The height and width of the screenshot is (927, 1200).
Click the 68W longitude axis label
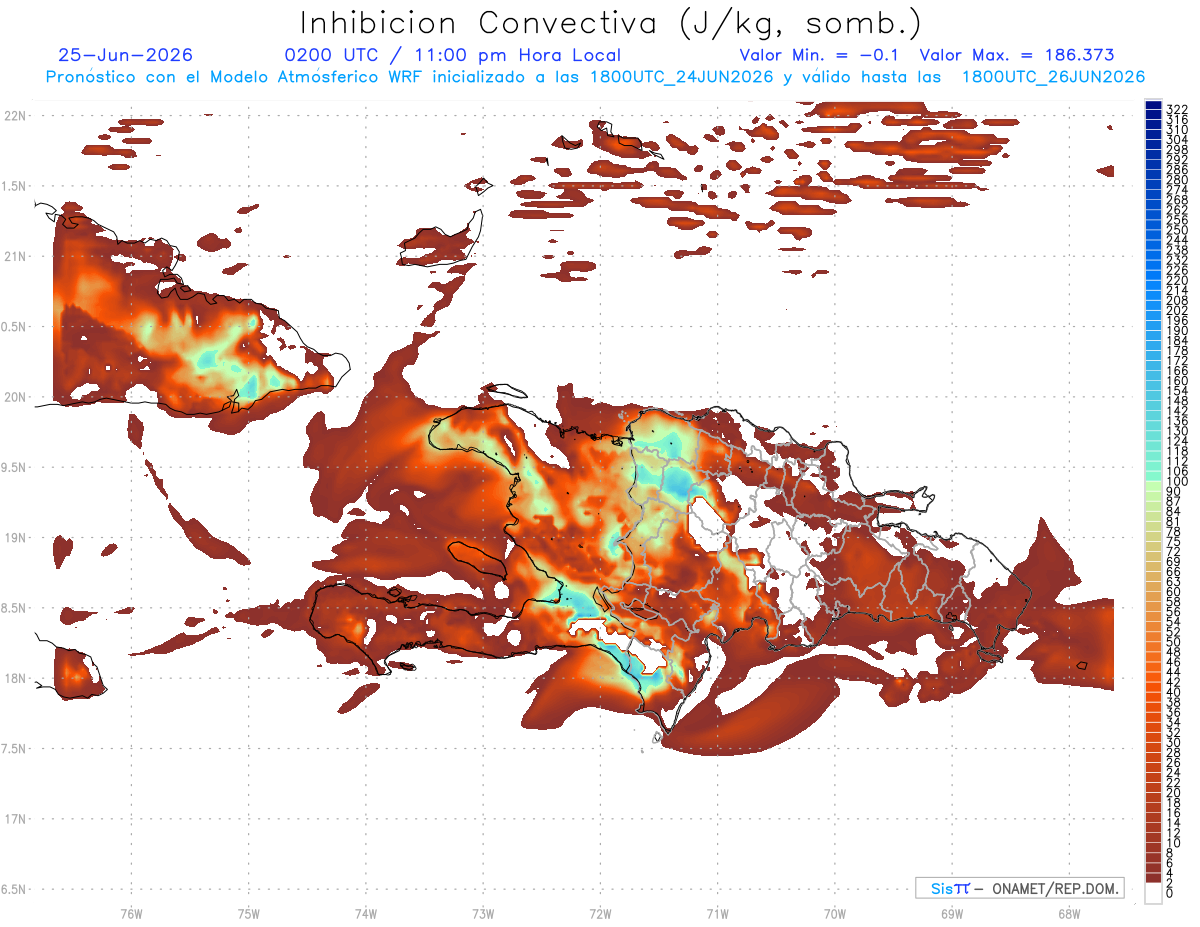click(1068, 912)
